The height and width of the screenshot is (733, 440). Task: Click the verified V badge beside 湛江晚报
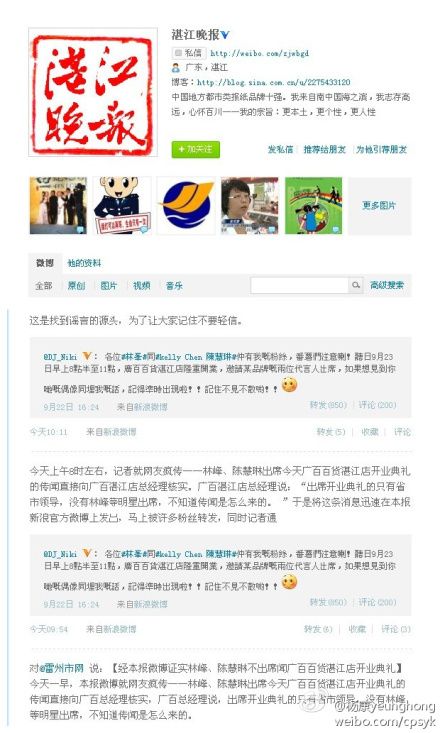225,35
